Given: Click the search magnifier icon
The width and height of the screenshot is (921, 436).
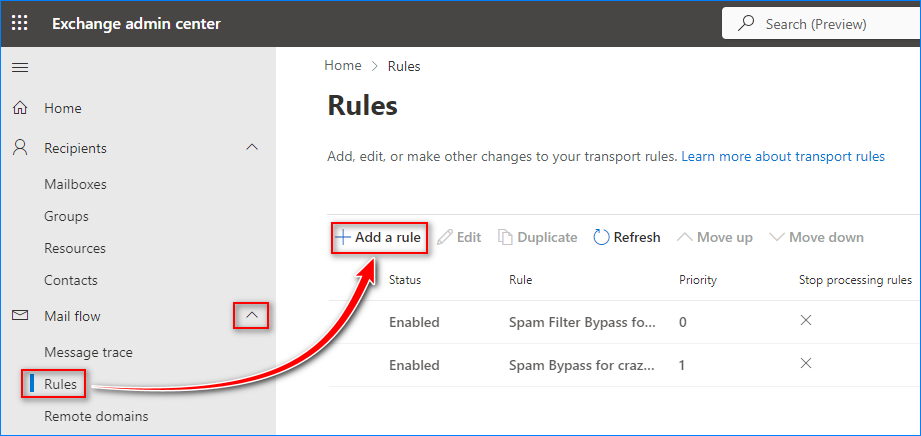Looking at the screenshot, I should (746, 24).
